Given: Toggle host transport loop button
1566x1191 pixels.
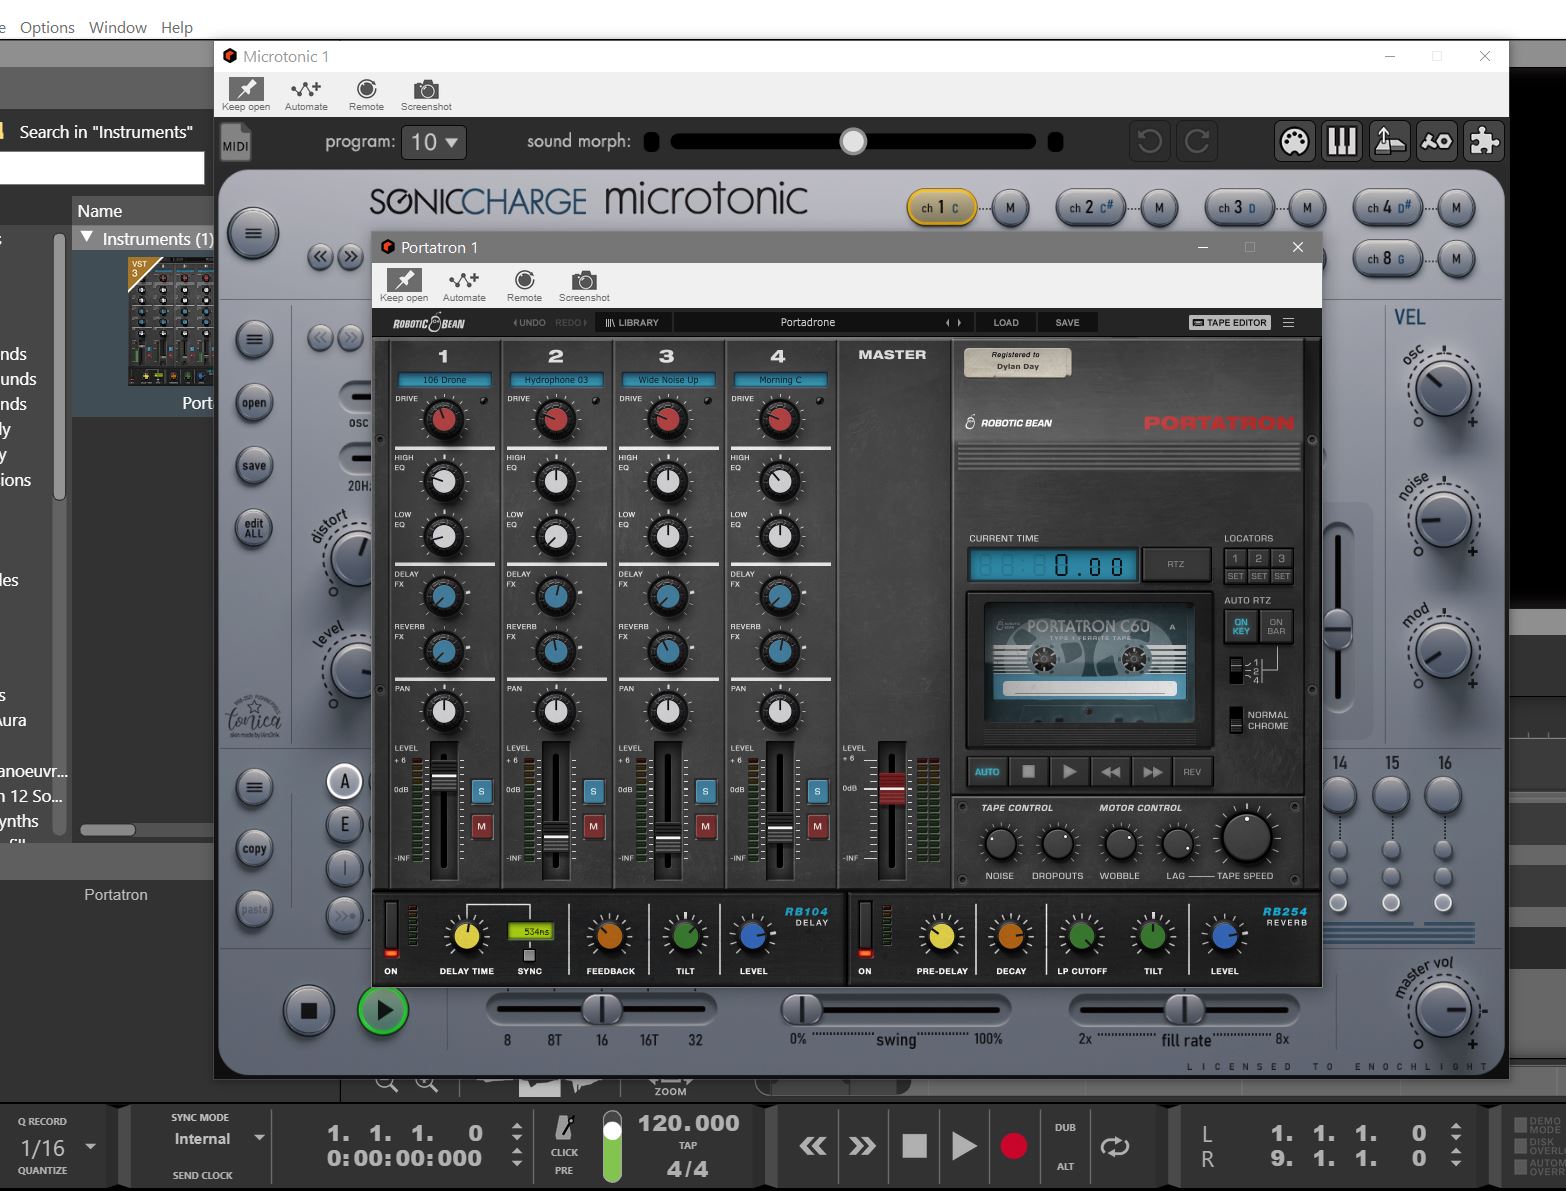Looking at the screenshot, I should (1114, 1146).
